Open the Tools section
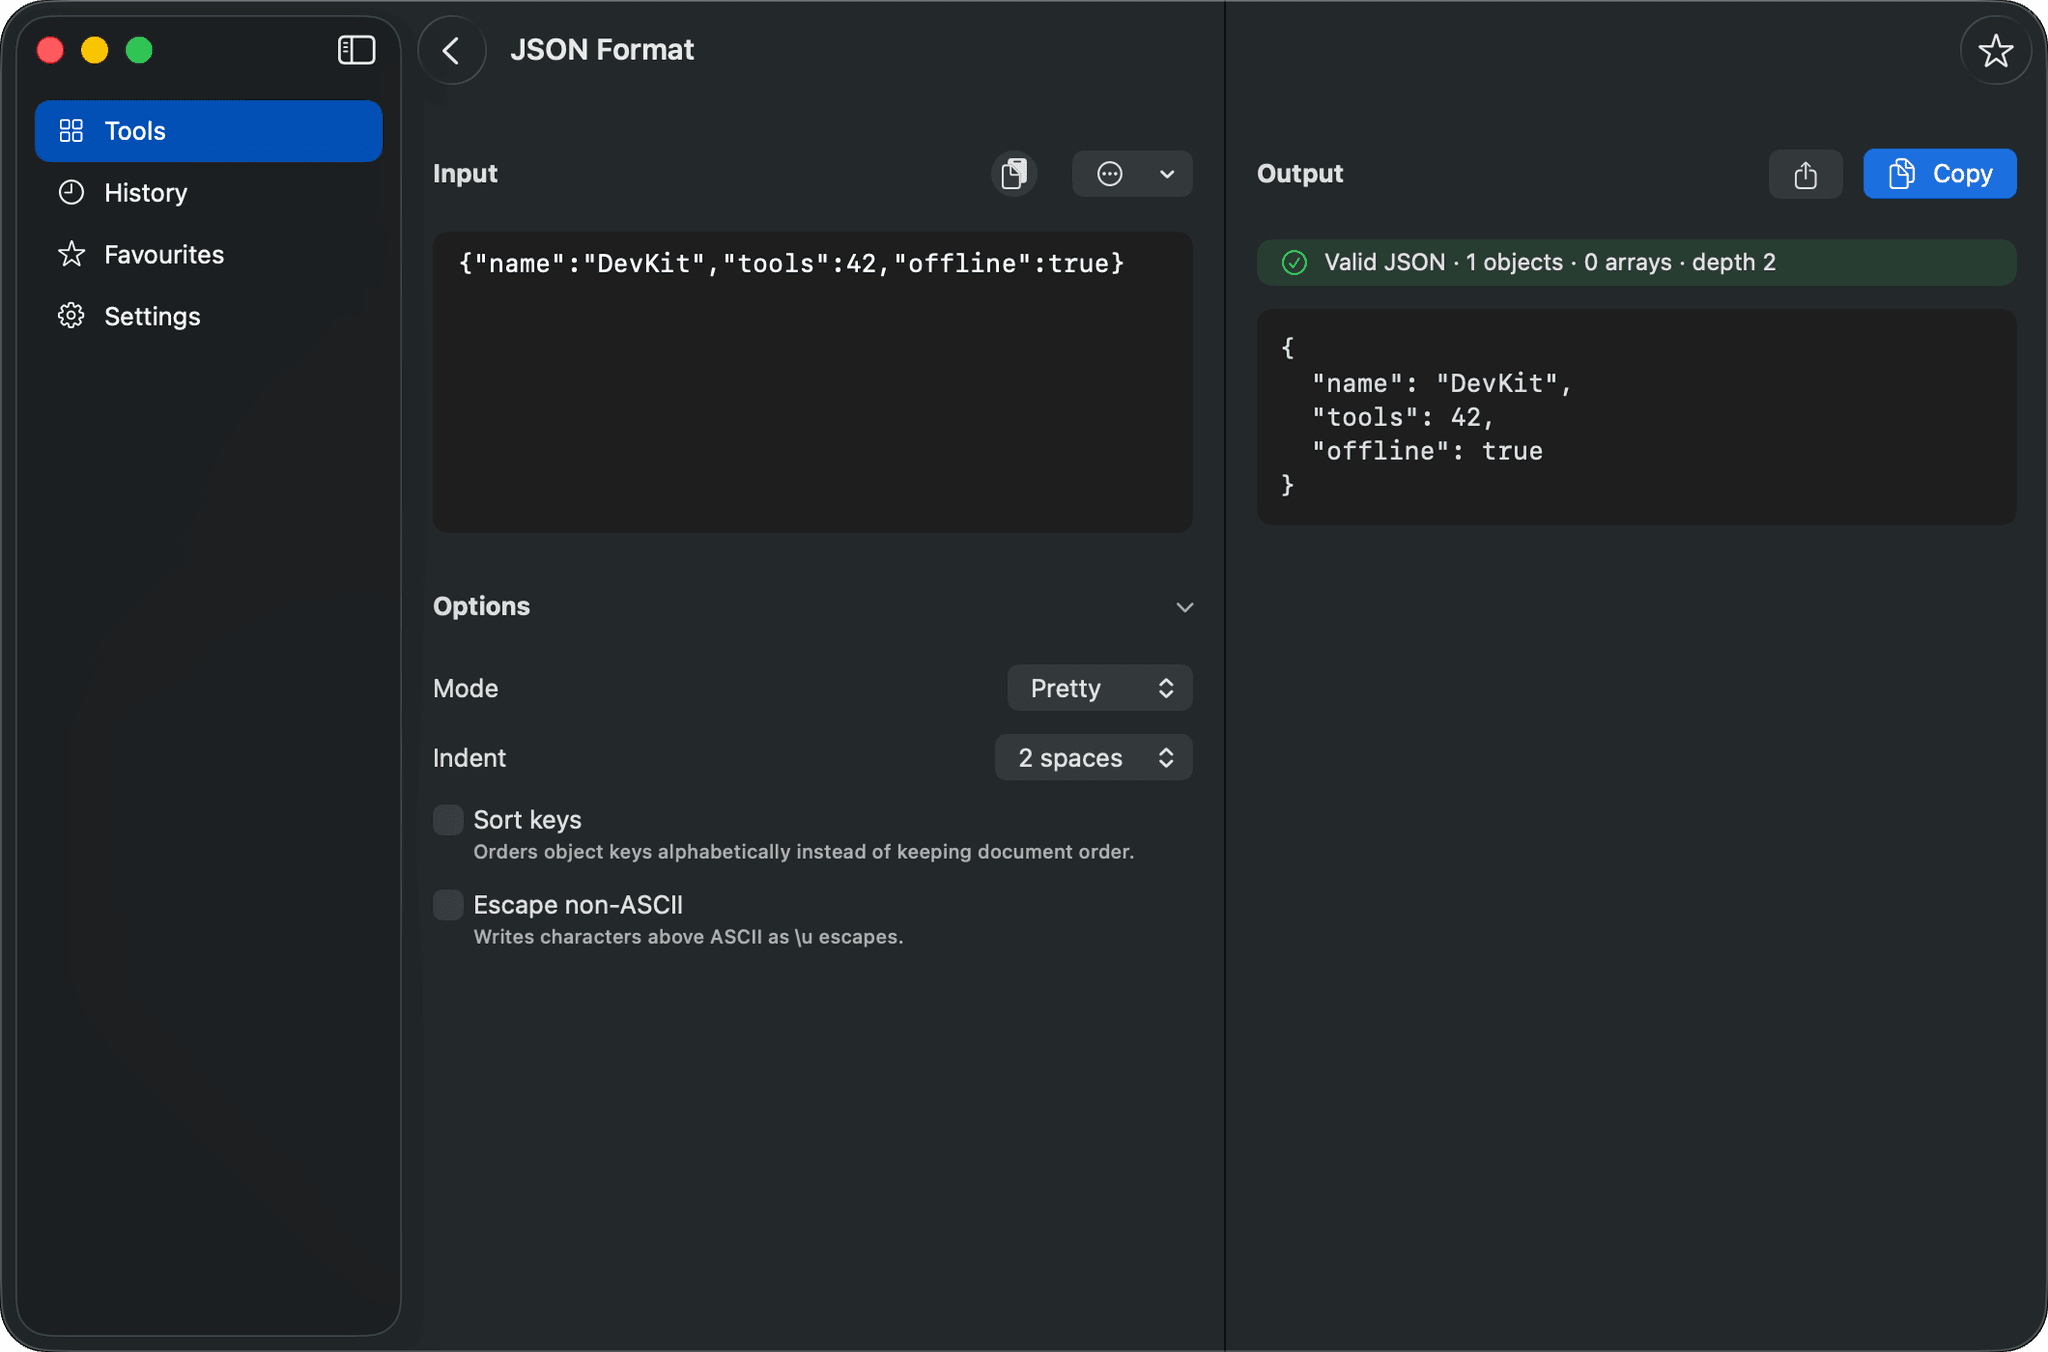 click(x=209, y=131)
